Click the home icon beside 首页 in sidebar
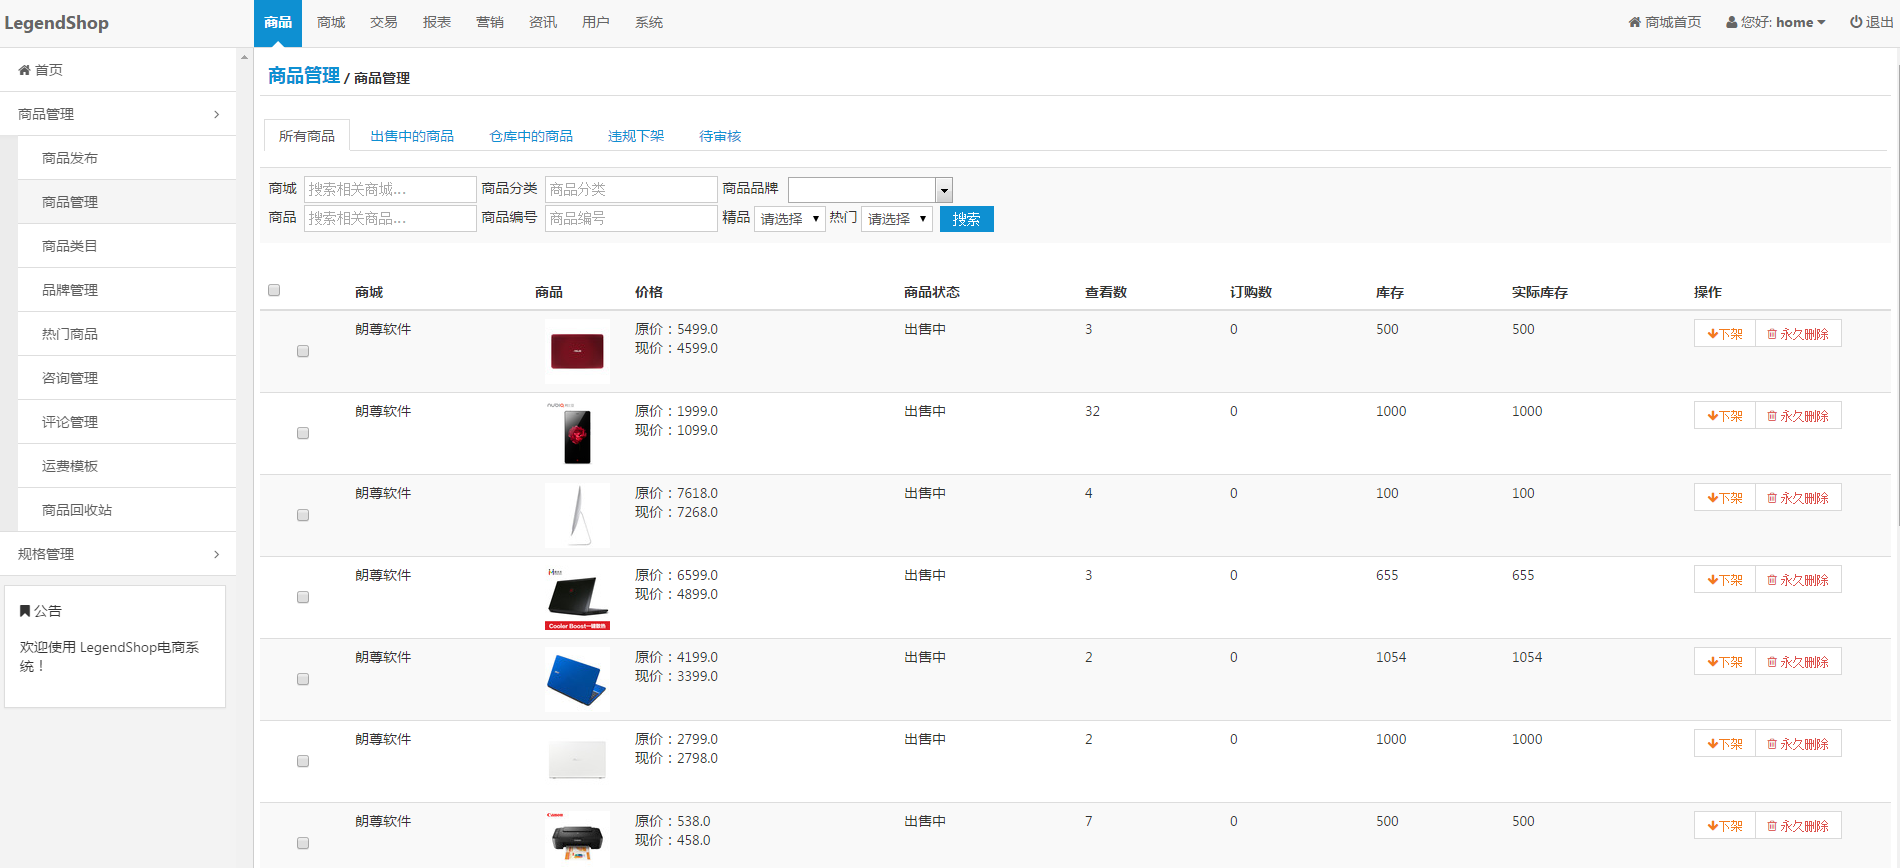 pyautogui.click(x=24, y=70)
